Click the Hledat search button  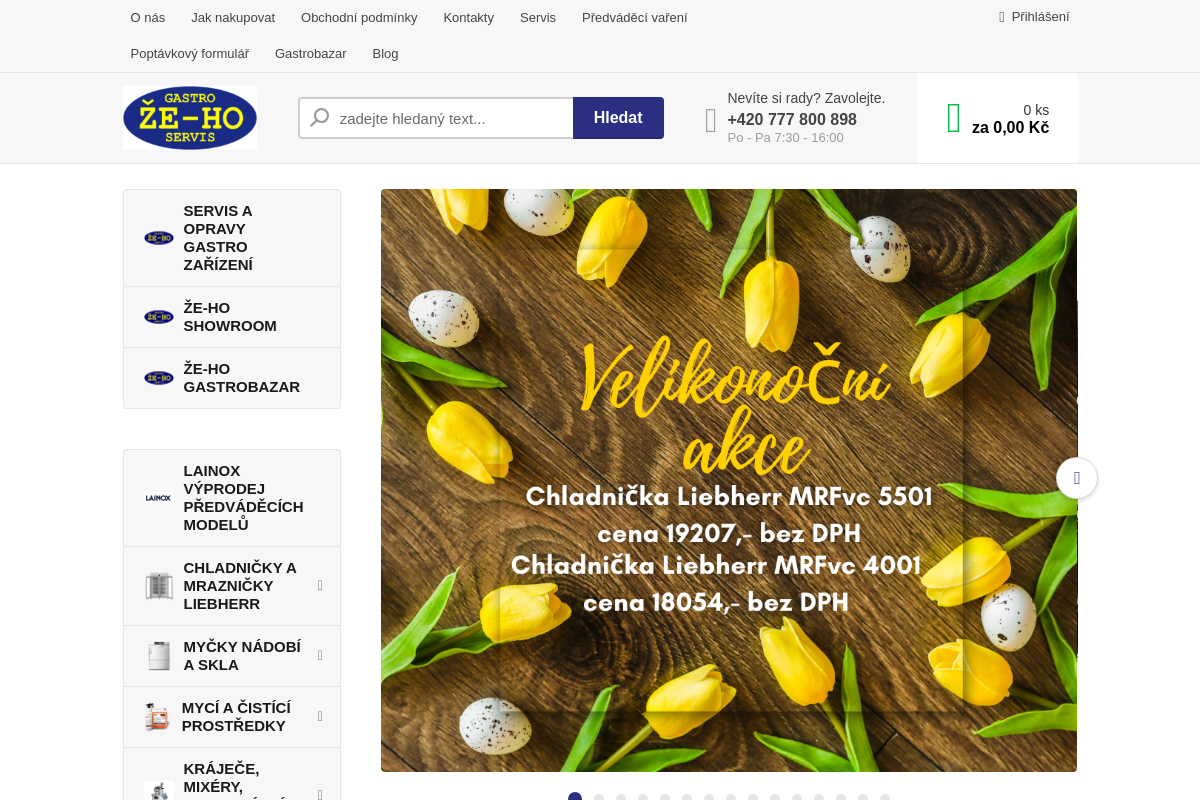point(618,118)
